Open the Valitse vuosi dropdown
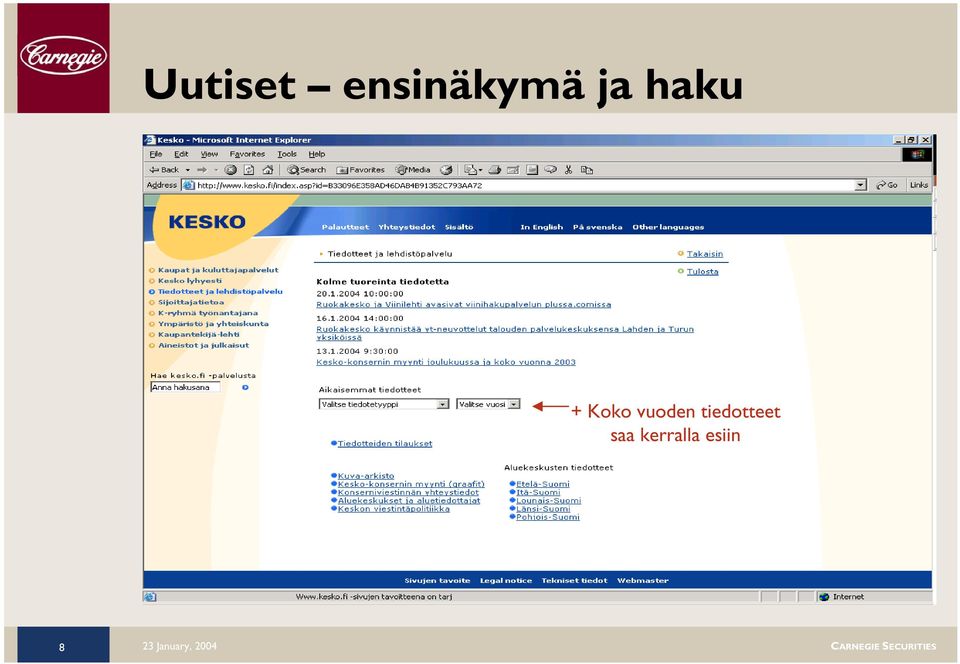The width and height of the screenshot is (960, 664). tap(488, 405)
